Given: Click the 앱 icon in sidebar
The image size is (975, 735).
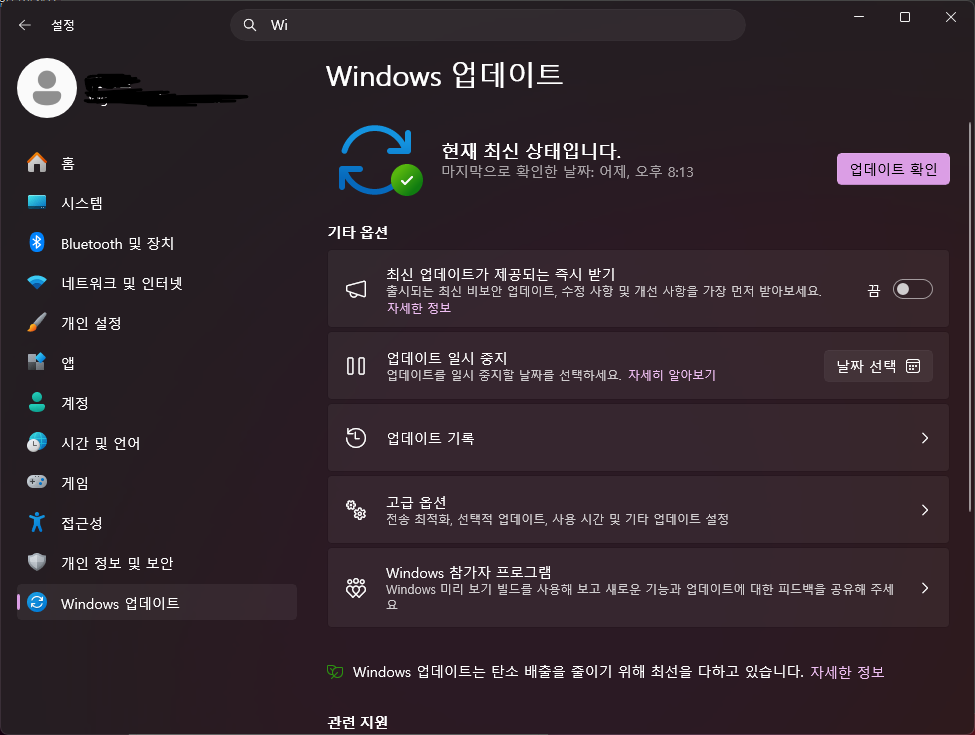Looking at the screenshot, I should pos(37,362).
